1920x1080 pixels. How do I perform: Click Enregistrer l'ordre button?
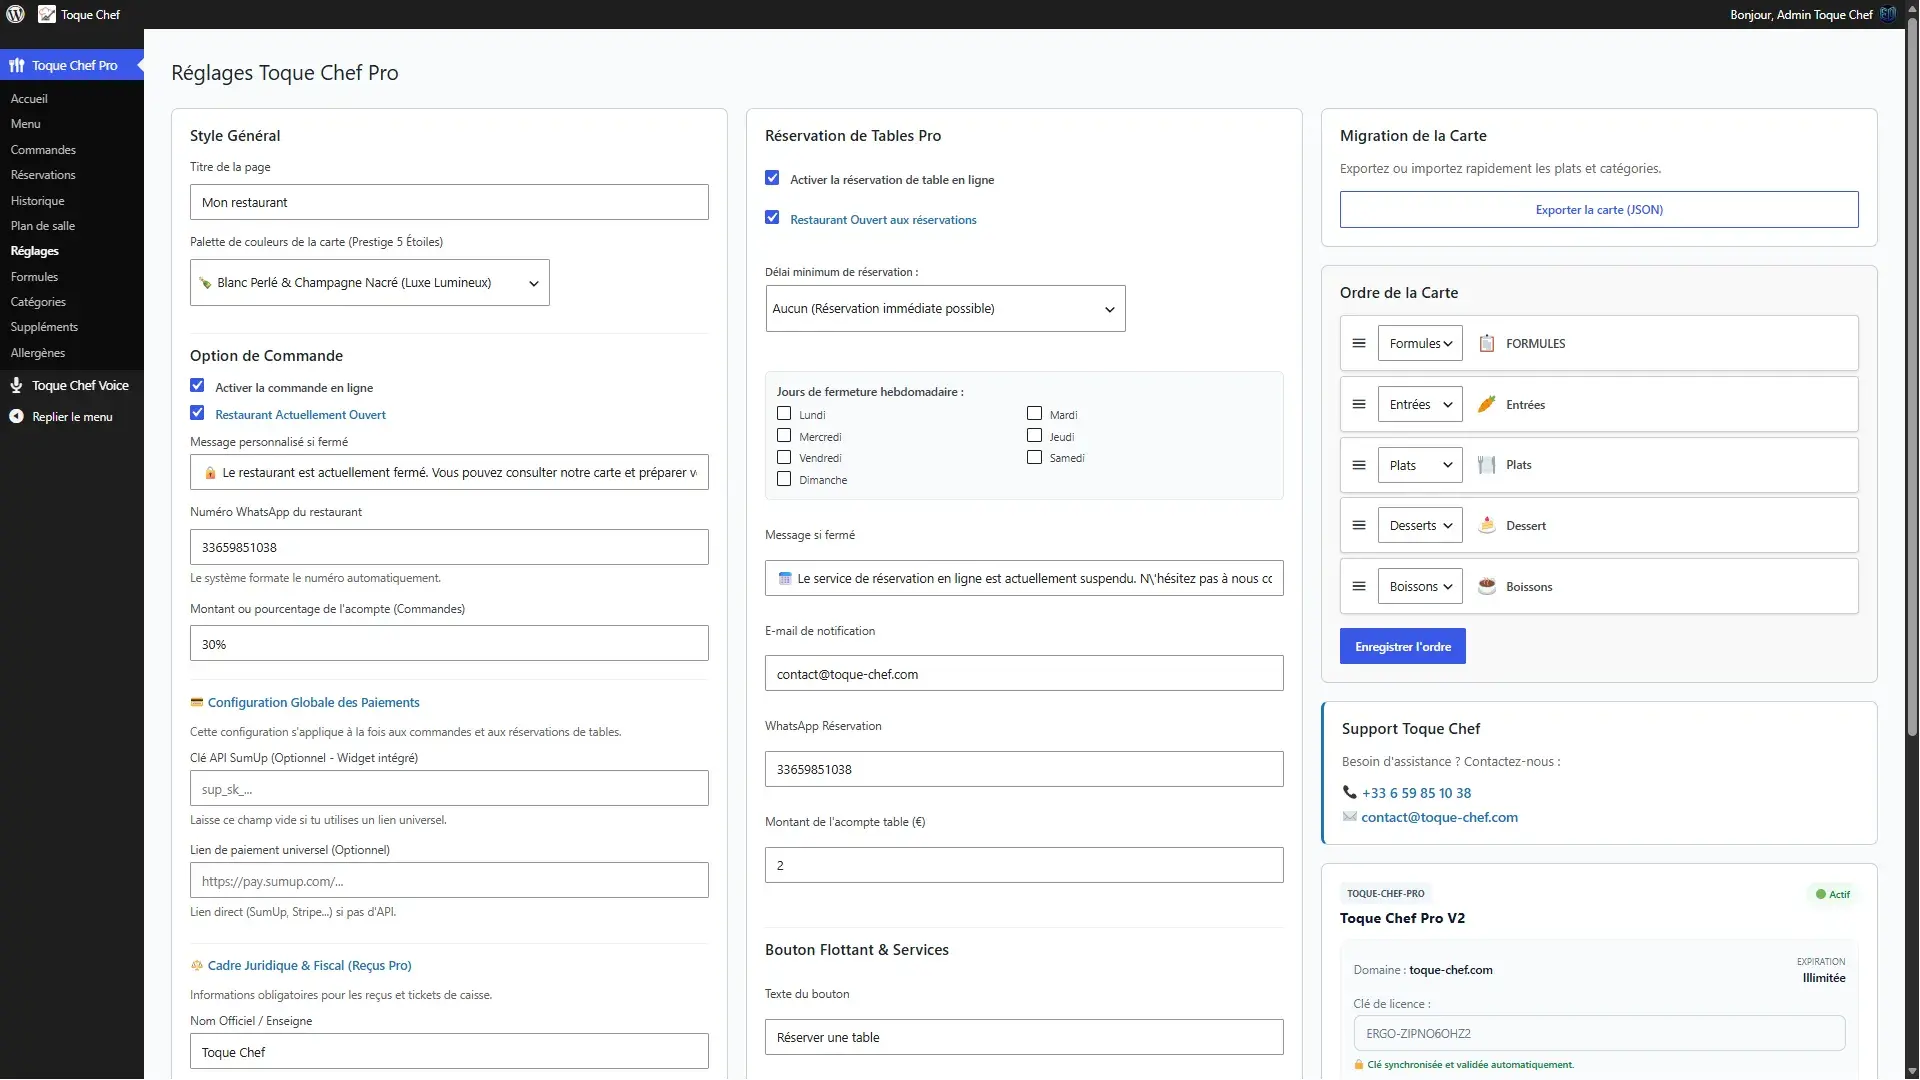pos(1403,647)
